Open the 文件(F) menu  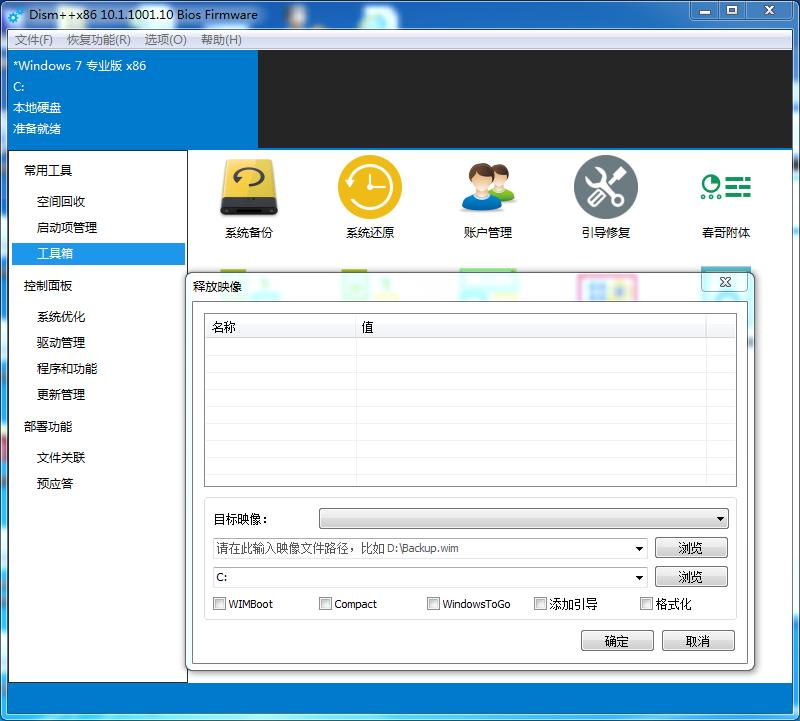[33, 41]
